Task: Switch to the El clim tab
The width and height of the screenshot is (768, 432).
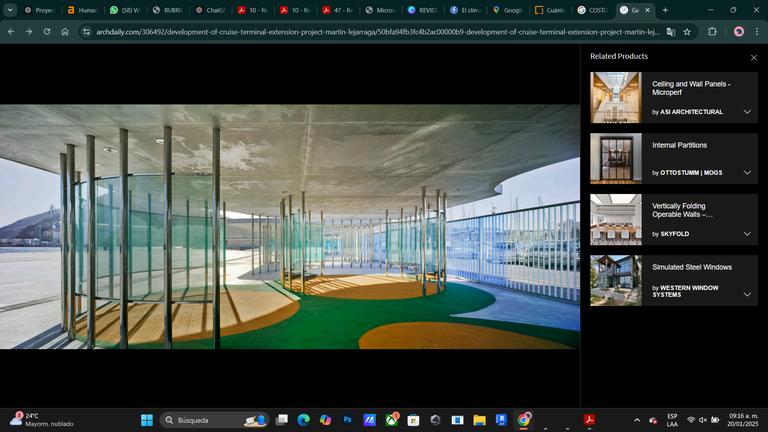Action: (x=464, y=10)
